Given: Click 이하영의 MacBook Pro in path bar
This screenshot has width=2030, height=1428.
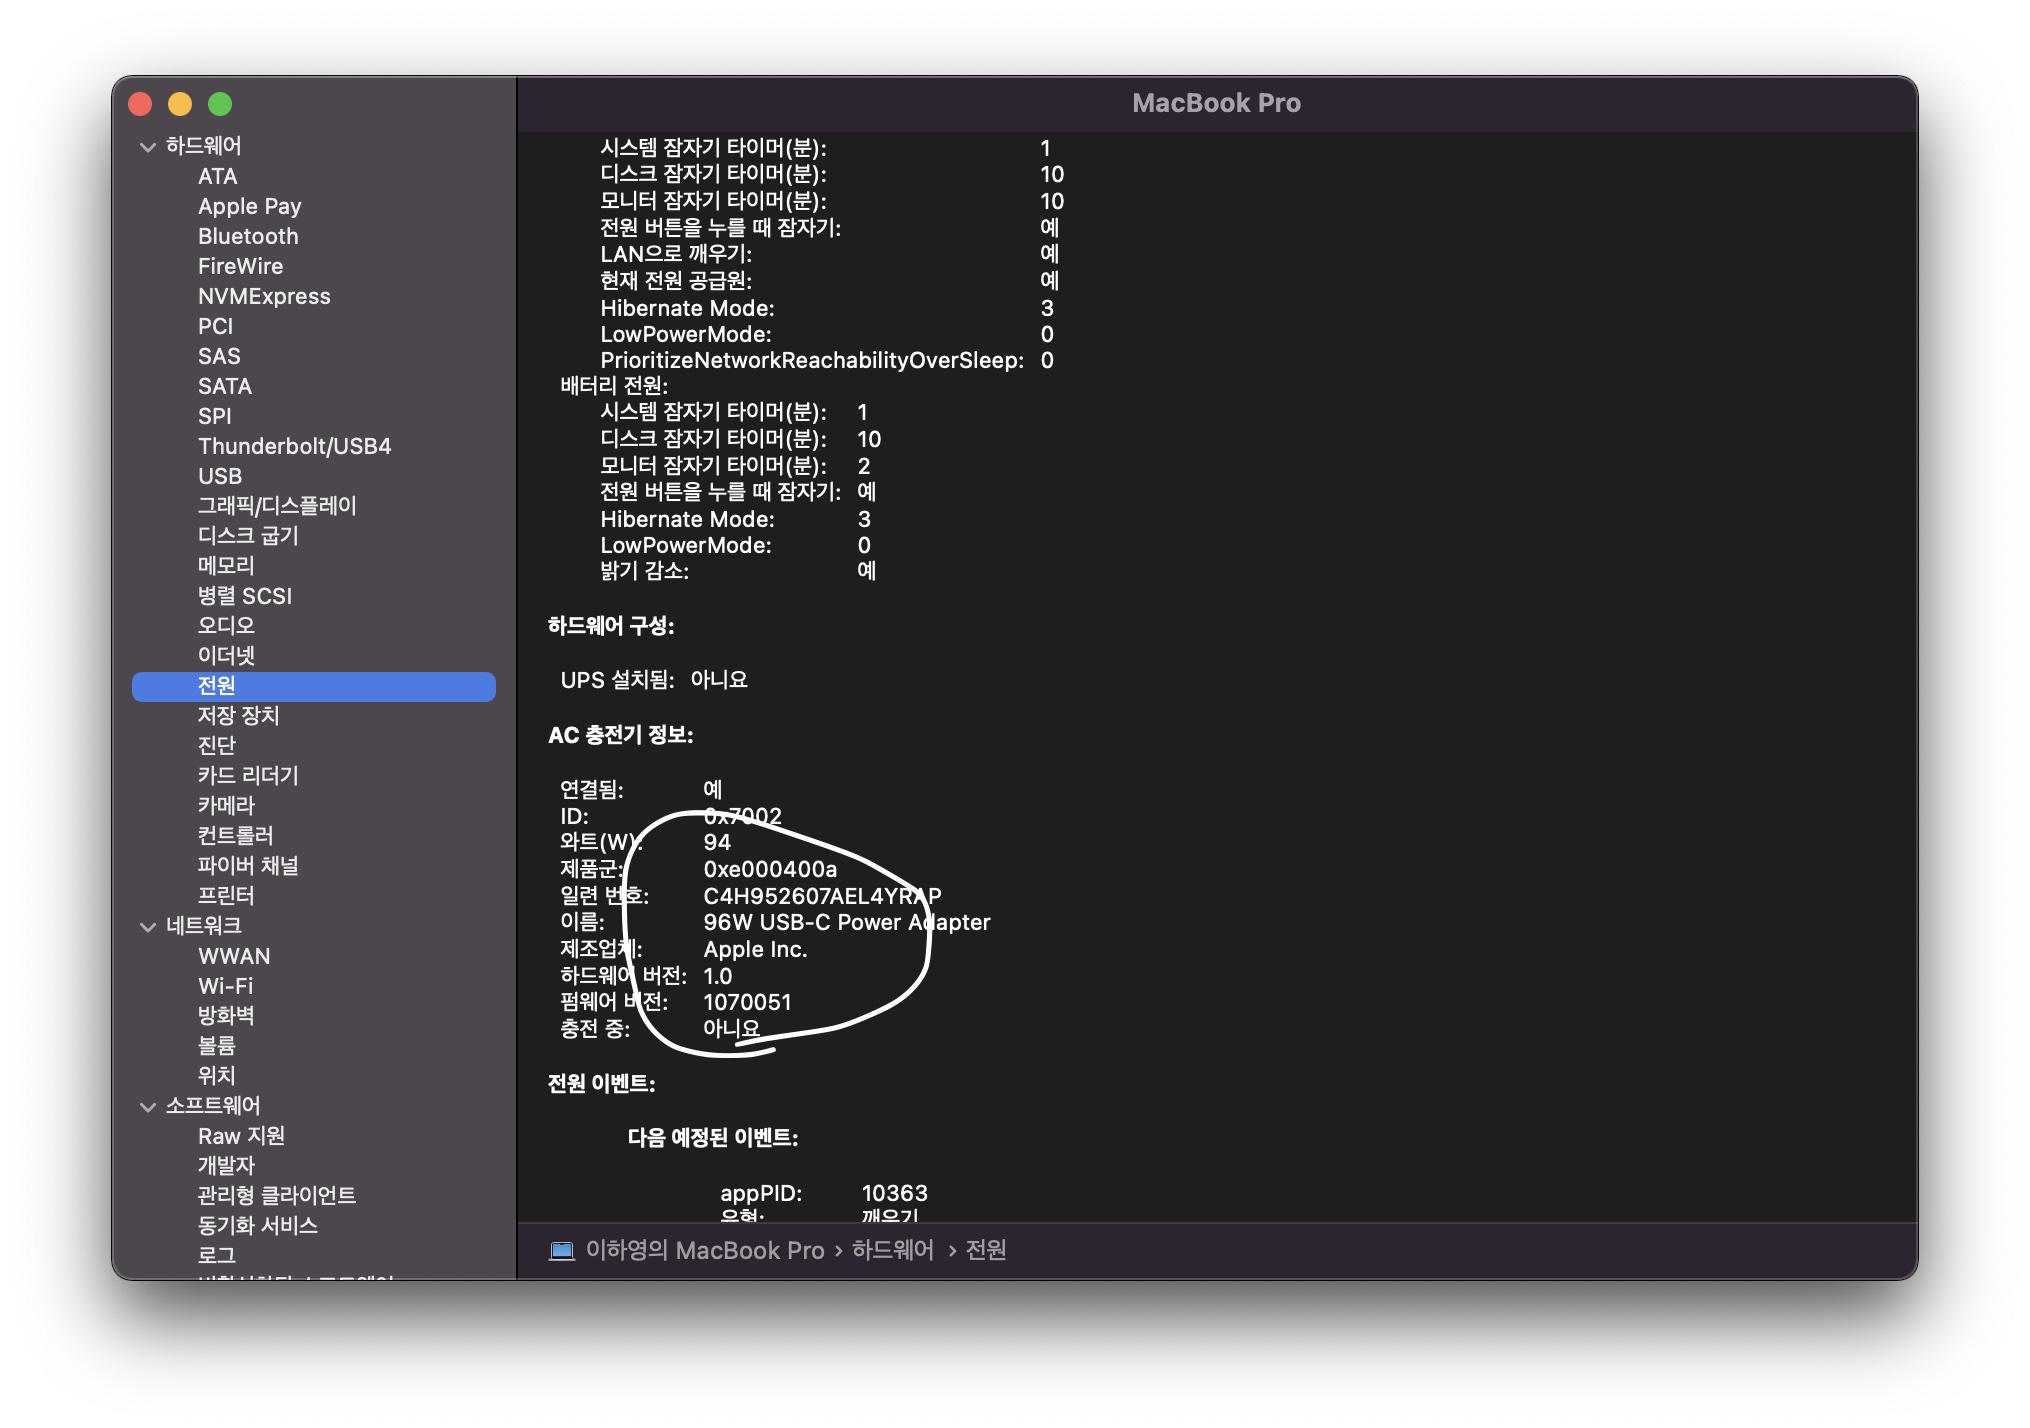Looking at the screenshot, I should [x=705, y=1251].
